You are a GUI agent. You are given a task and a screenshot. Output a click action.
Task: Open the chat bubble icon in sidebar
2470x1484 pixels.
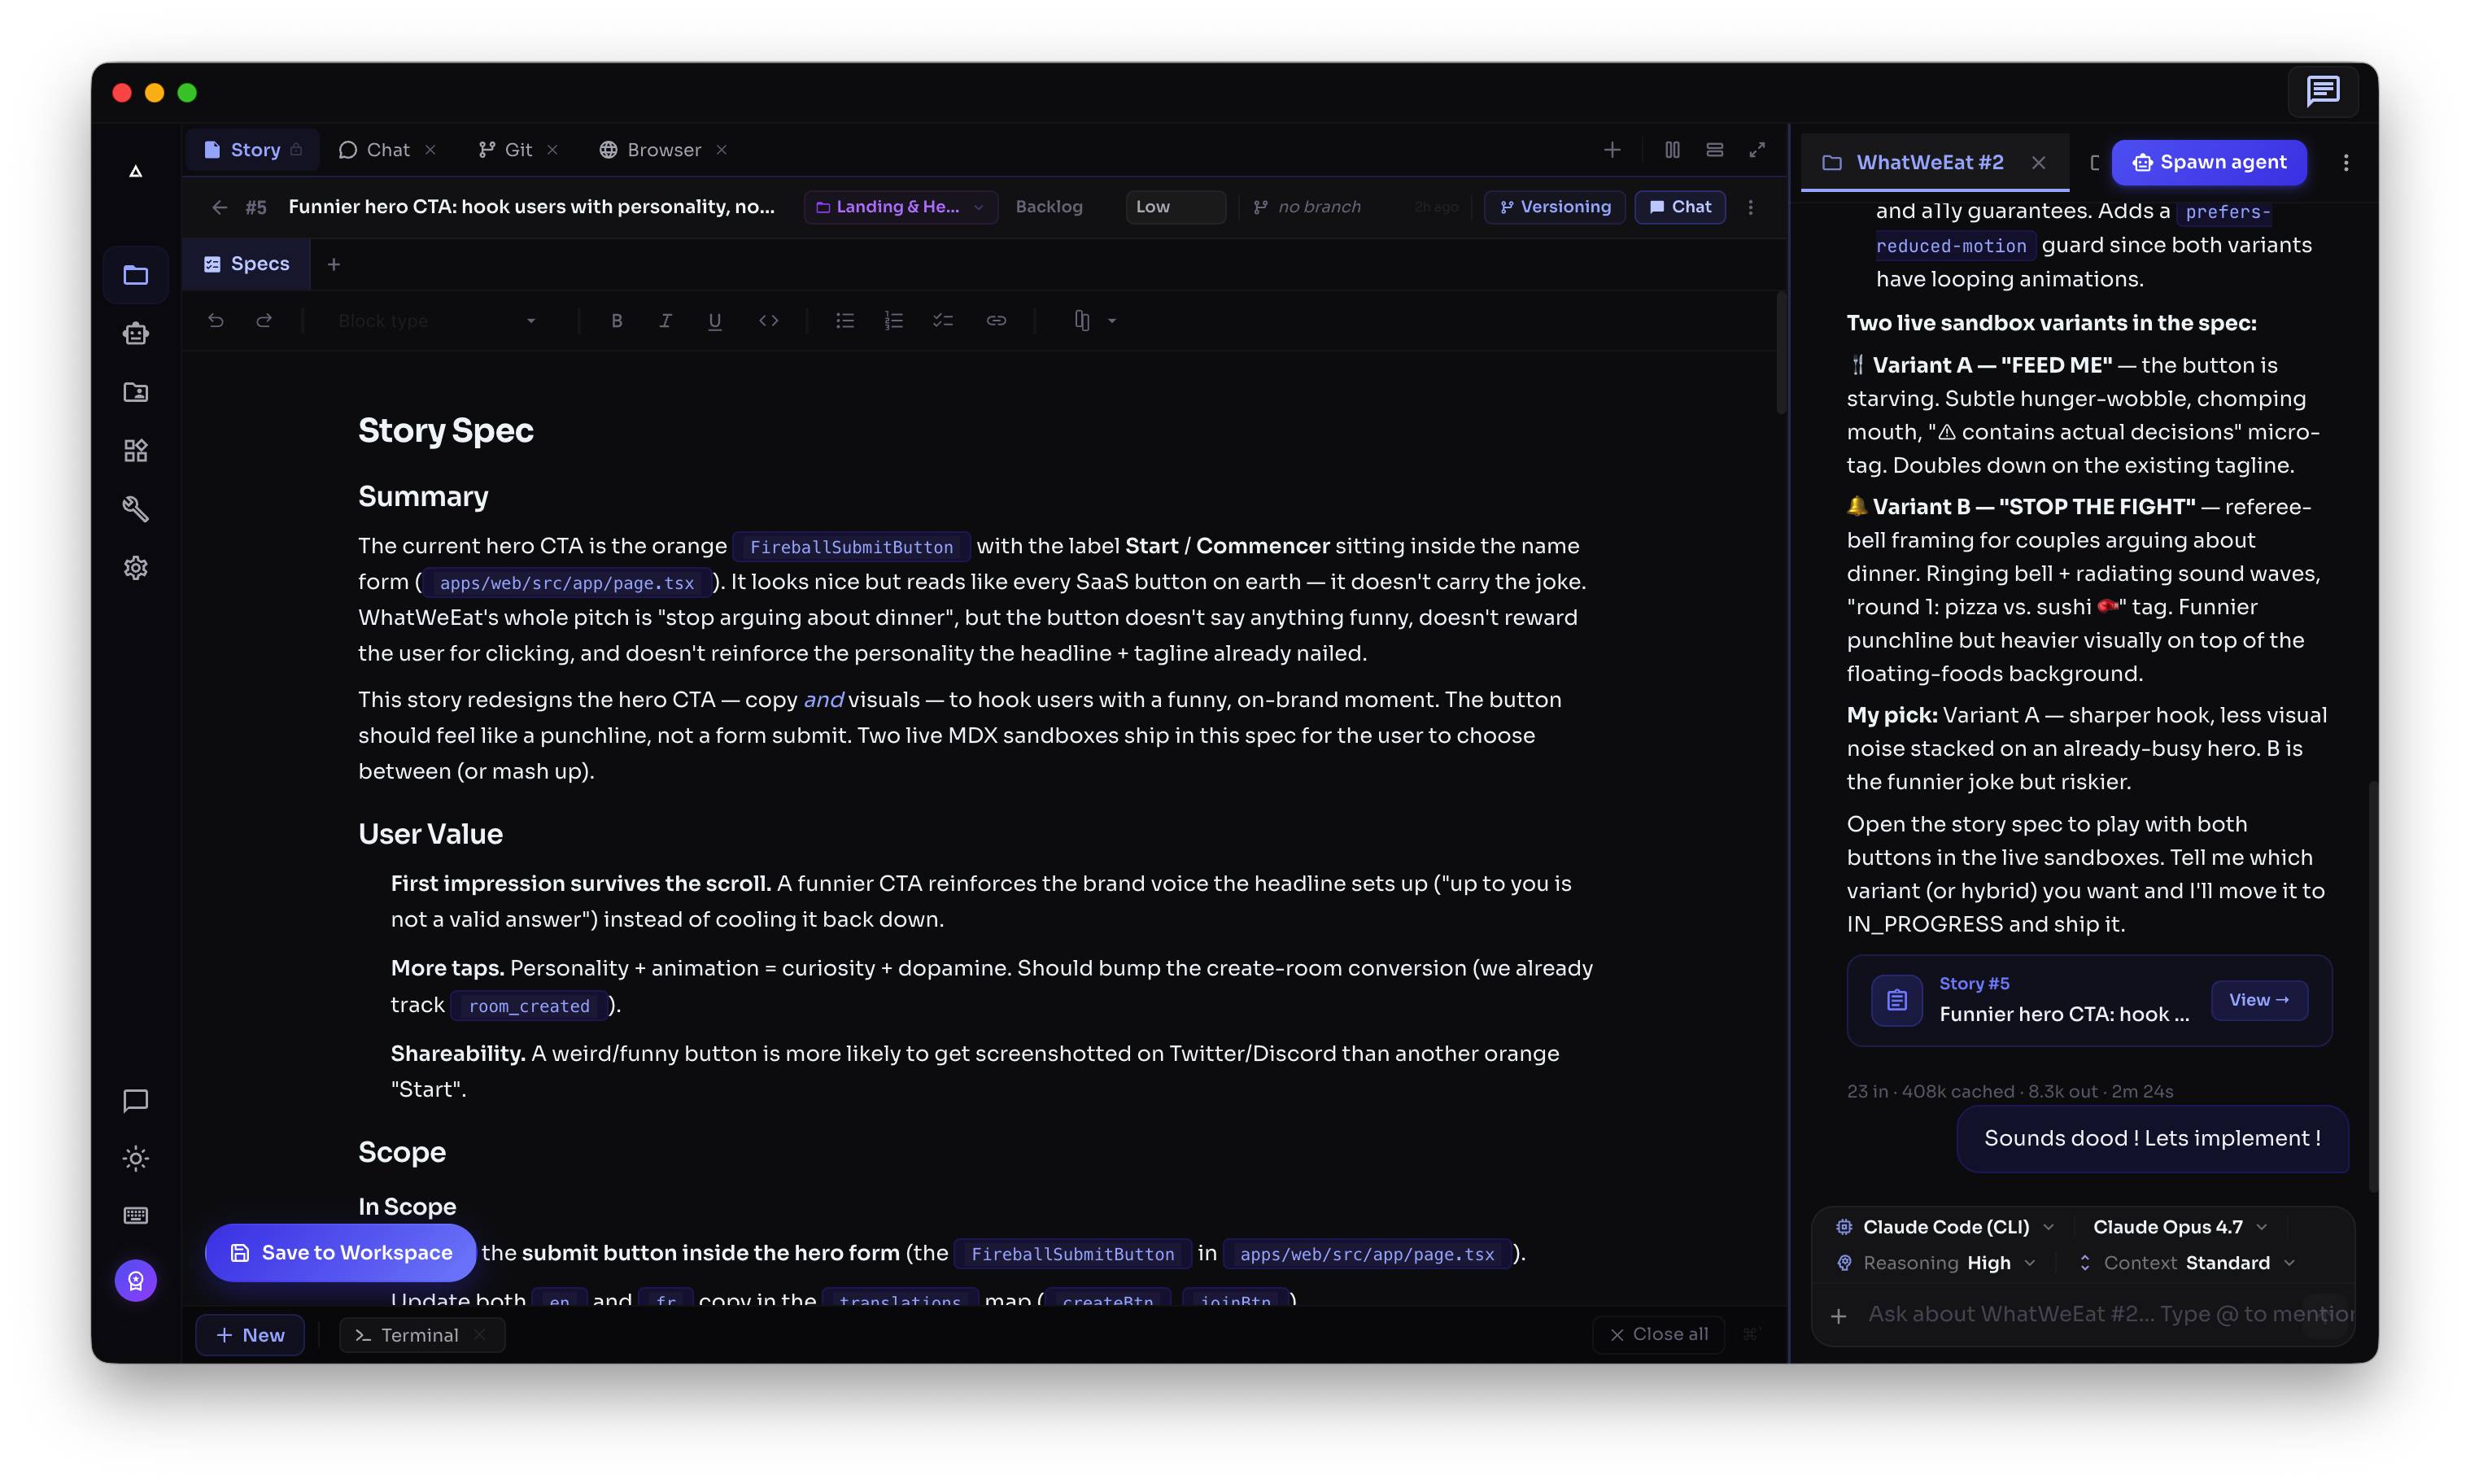(136, 1101)
